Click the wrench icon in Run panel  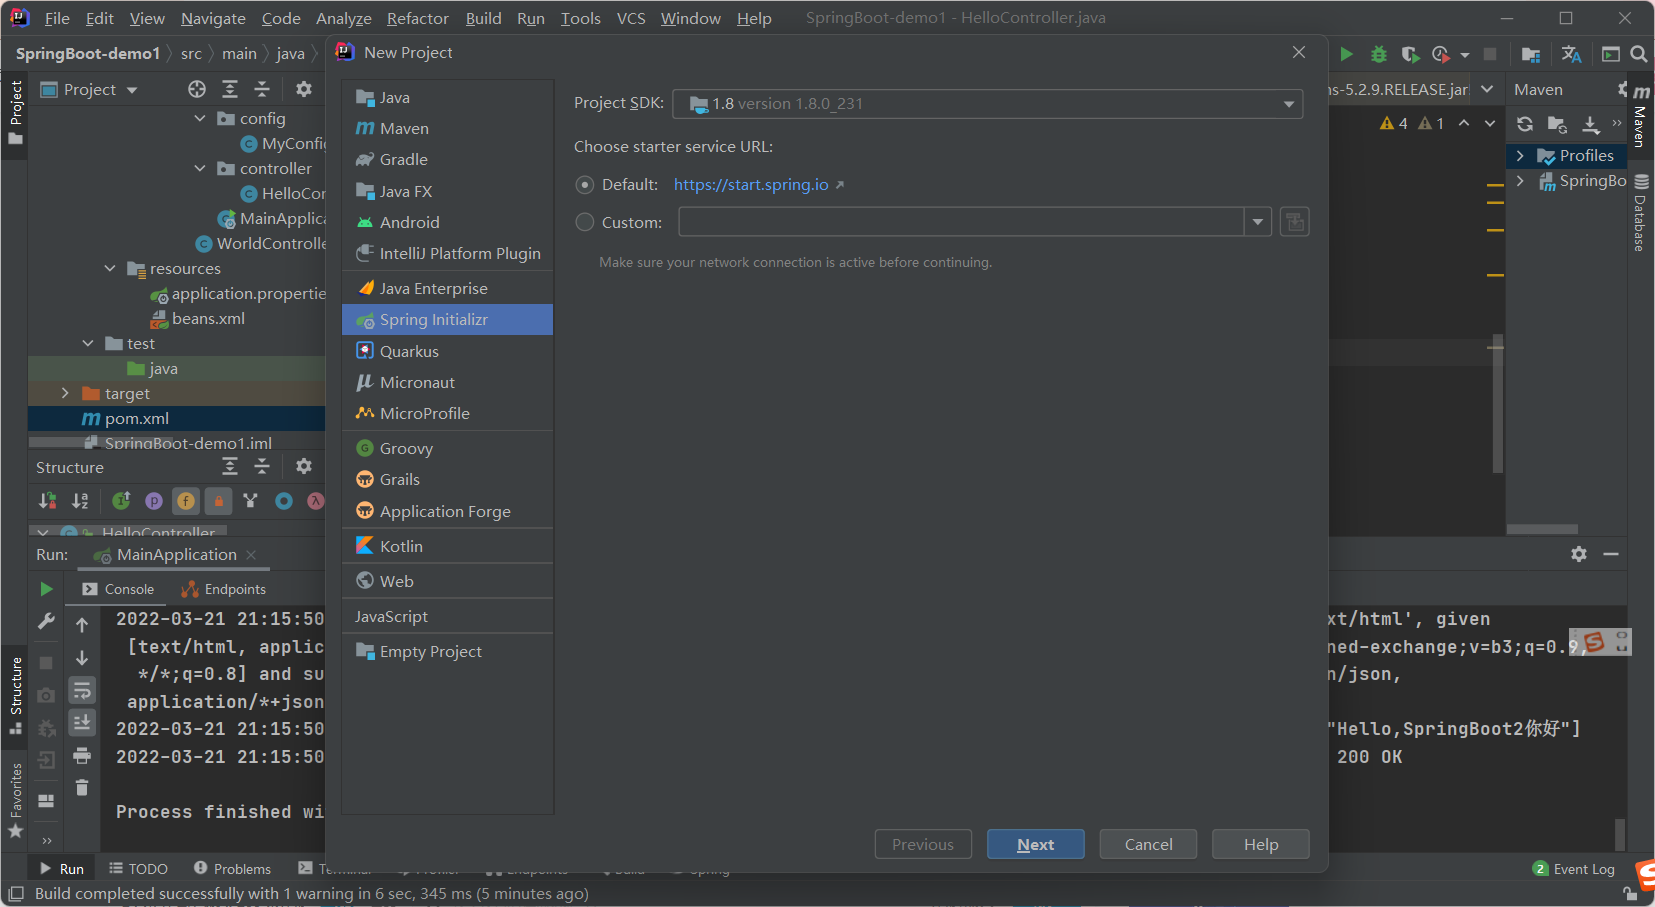46,622
